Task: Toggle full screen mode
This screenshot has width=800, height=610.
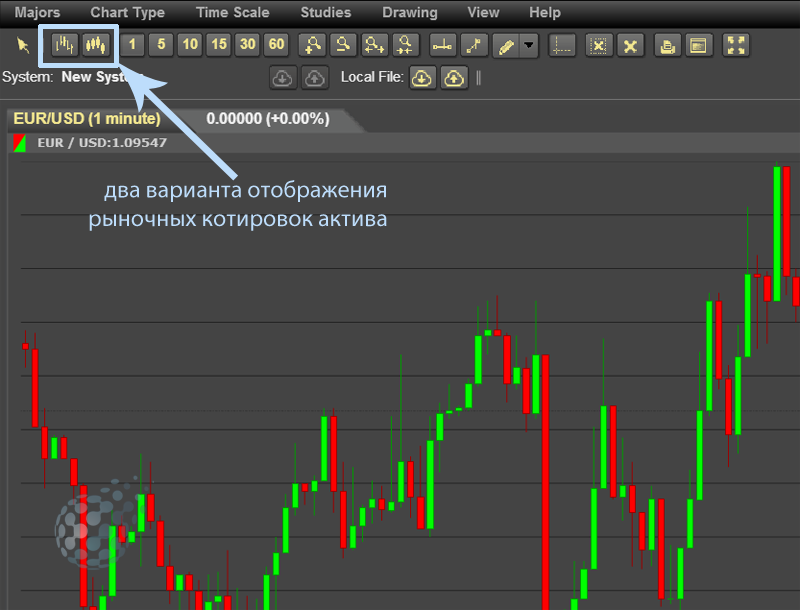Action: (736, 45)
